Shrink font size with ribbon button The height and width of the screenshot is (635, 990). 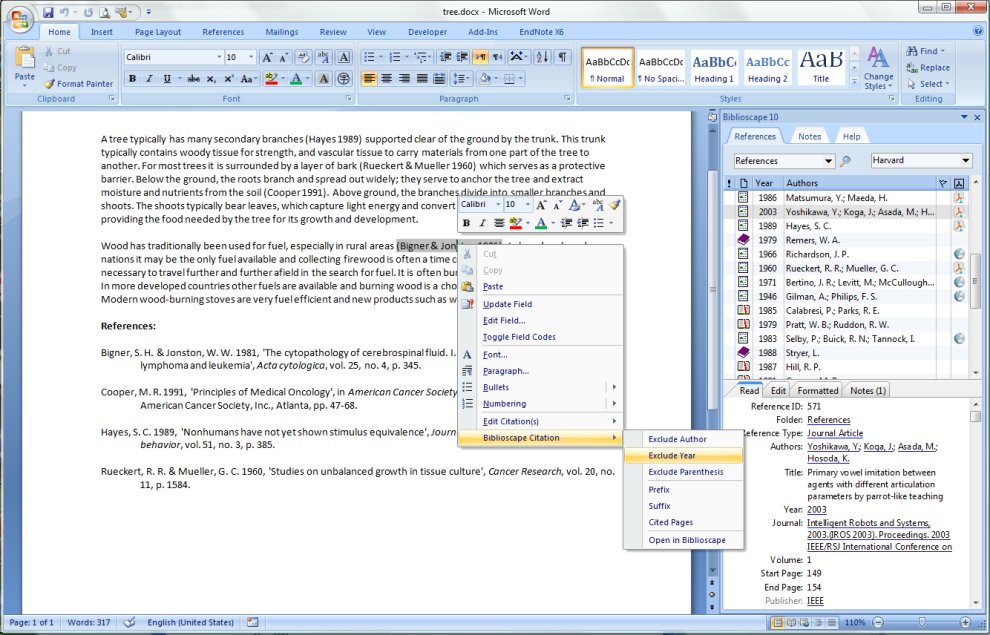(283, 57)
